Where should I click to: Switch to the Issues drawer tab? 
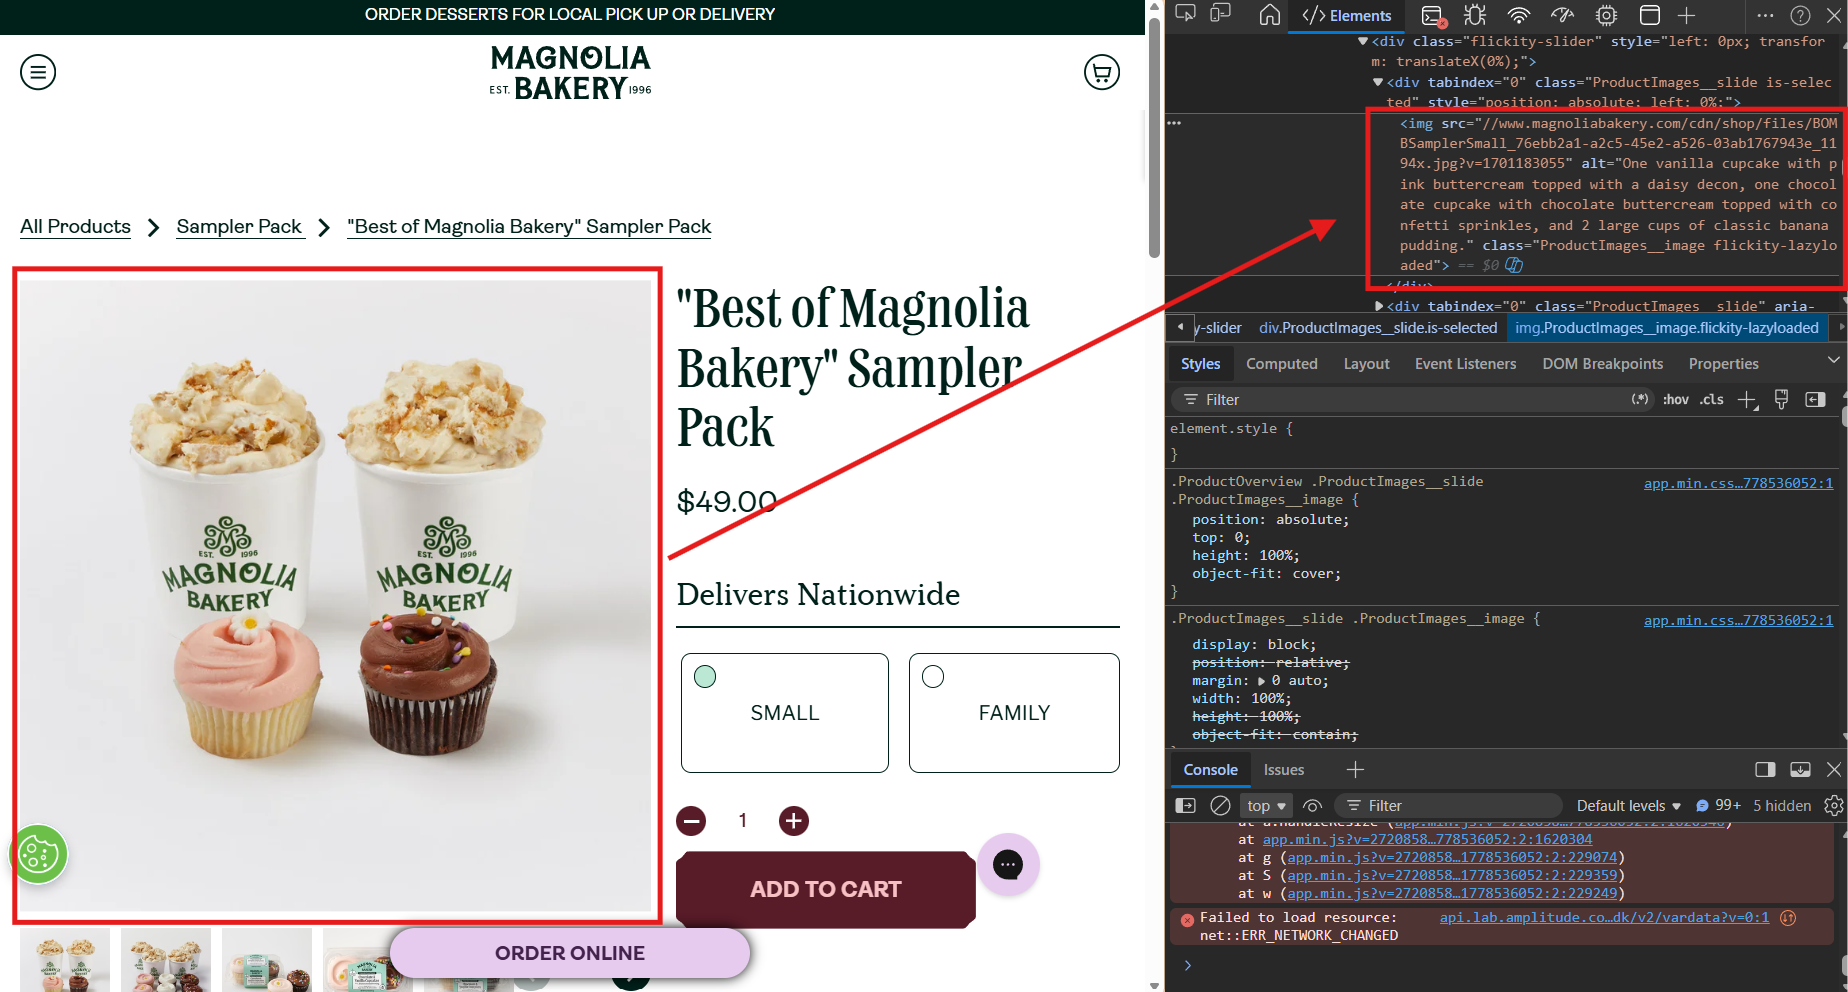tap(1283, 769)
